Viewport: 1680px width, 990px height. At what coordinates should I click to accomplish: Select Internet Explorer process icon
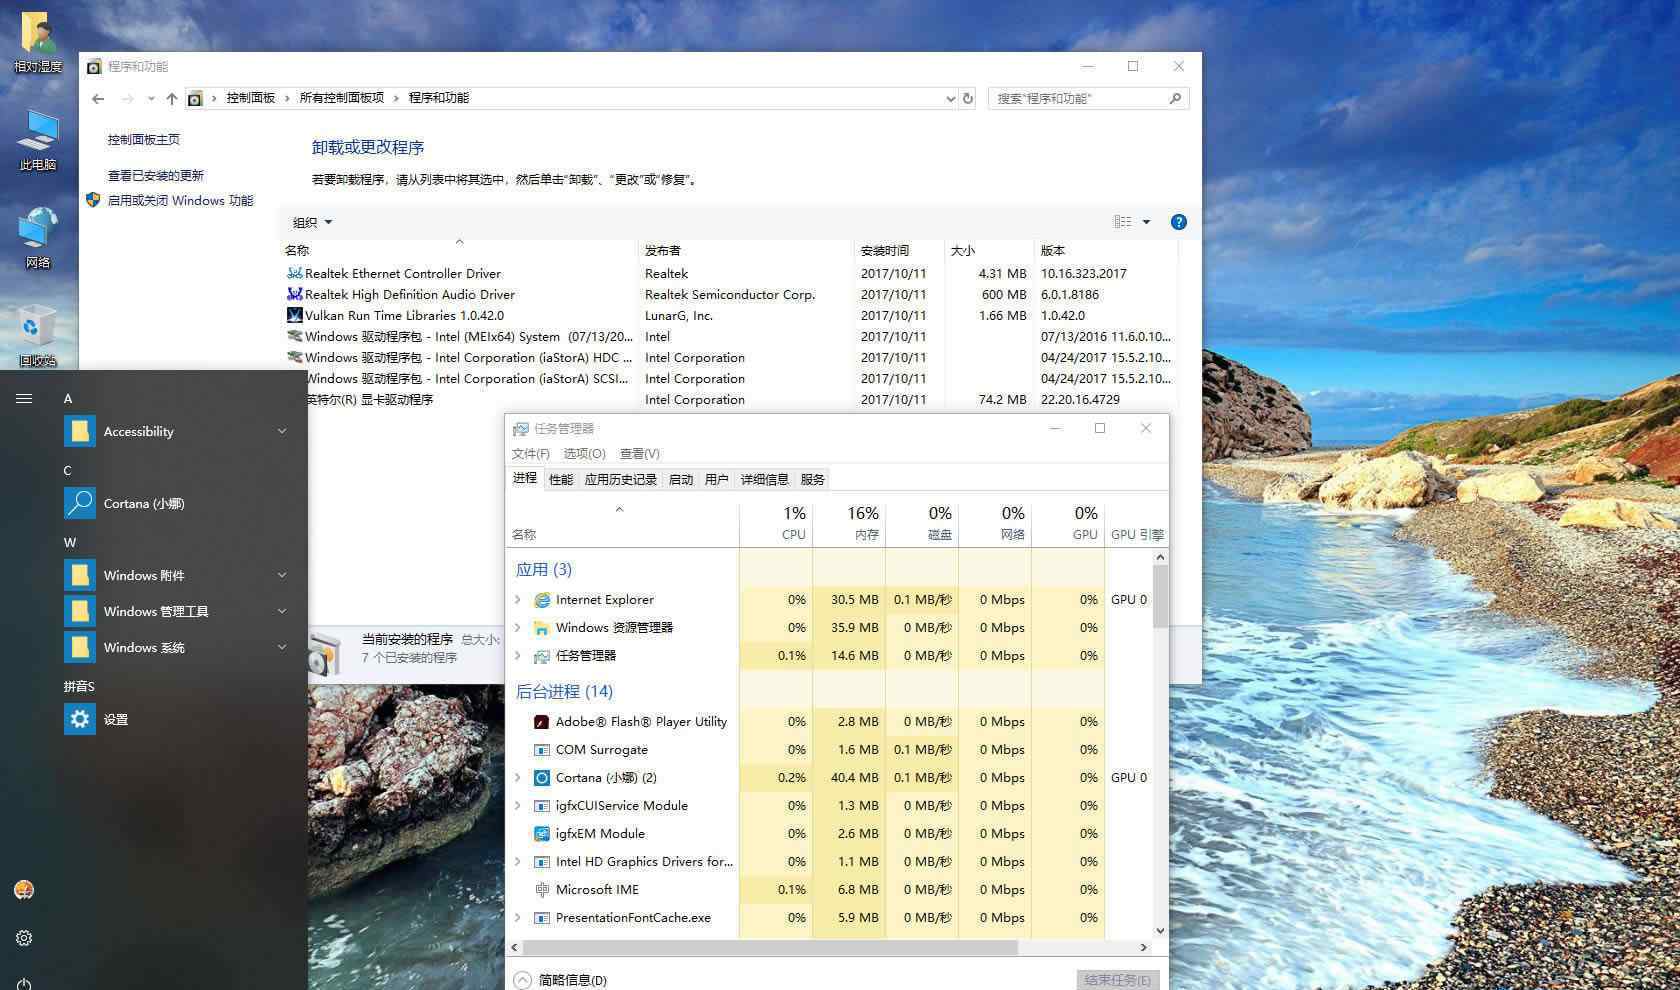542,600
